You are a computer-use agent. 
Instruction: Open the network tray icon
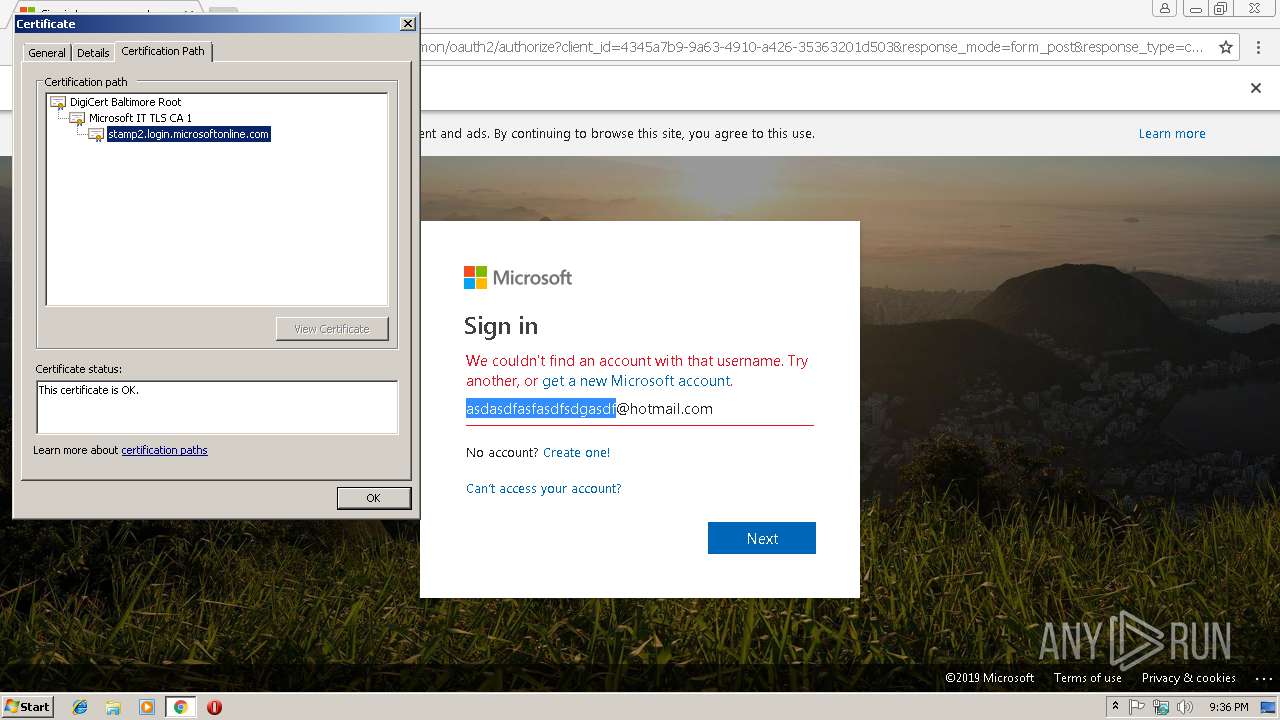click(1161, 707)
